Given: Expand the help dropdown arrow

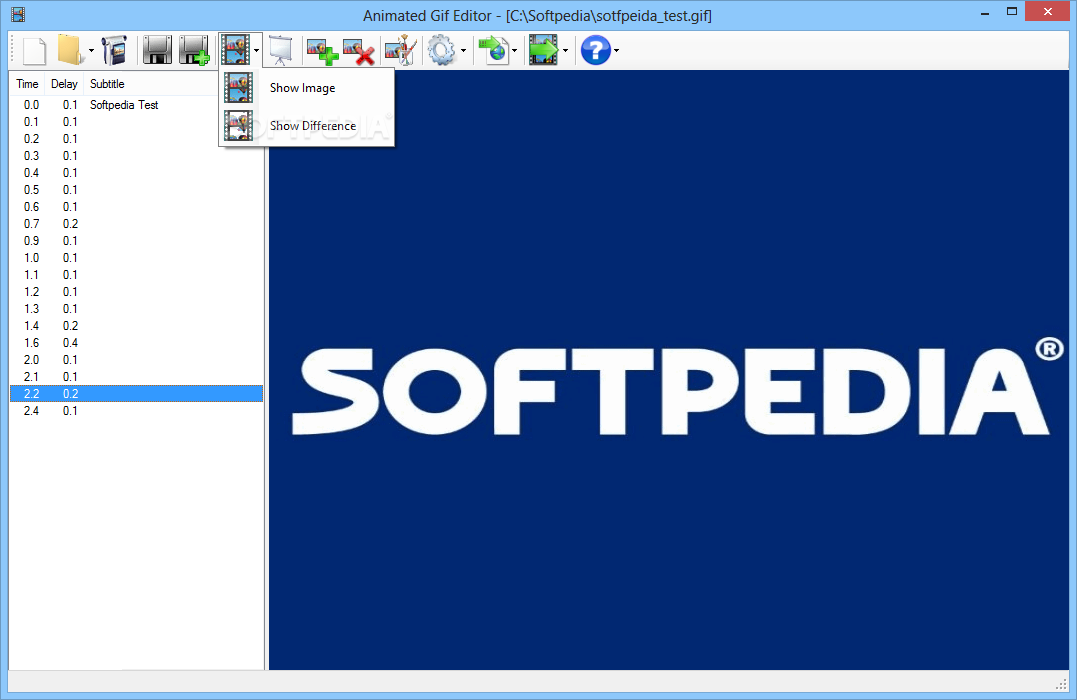Looking at the screenshot, I should coord(616,51).
